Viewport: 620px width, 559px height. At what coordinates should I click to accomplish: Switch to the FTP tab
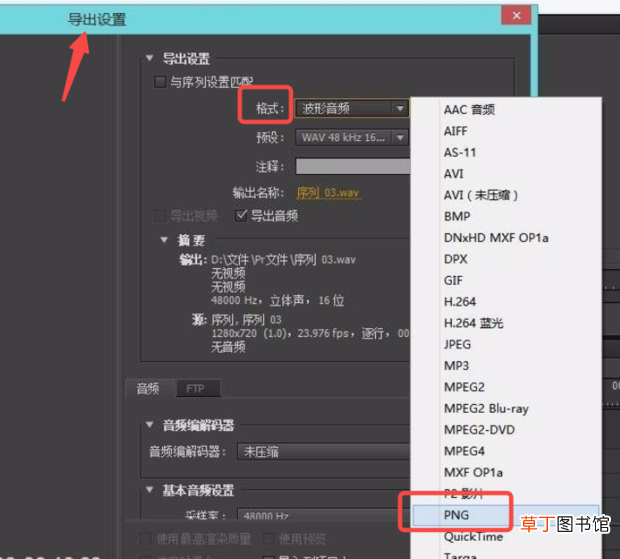click(196, 389)
